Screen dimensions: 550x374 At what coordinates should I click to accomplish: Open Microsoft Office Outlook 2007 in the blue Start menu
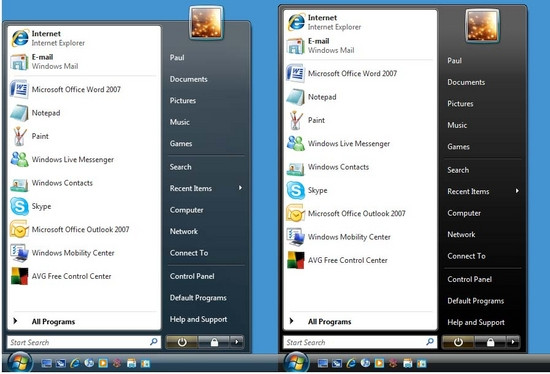pos(84,229)
